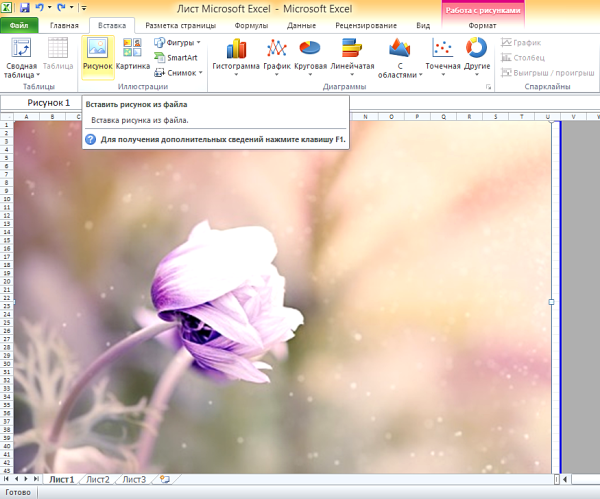Click the Рисунок insert picture button
Screen dimensions: 600x499
(98, 55)
